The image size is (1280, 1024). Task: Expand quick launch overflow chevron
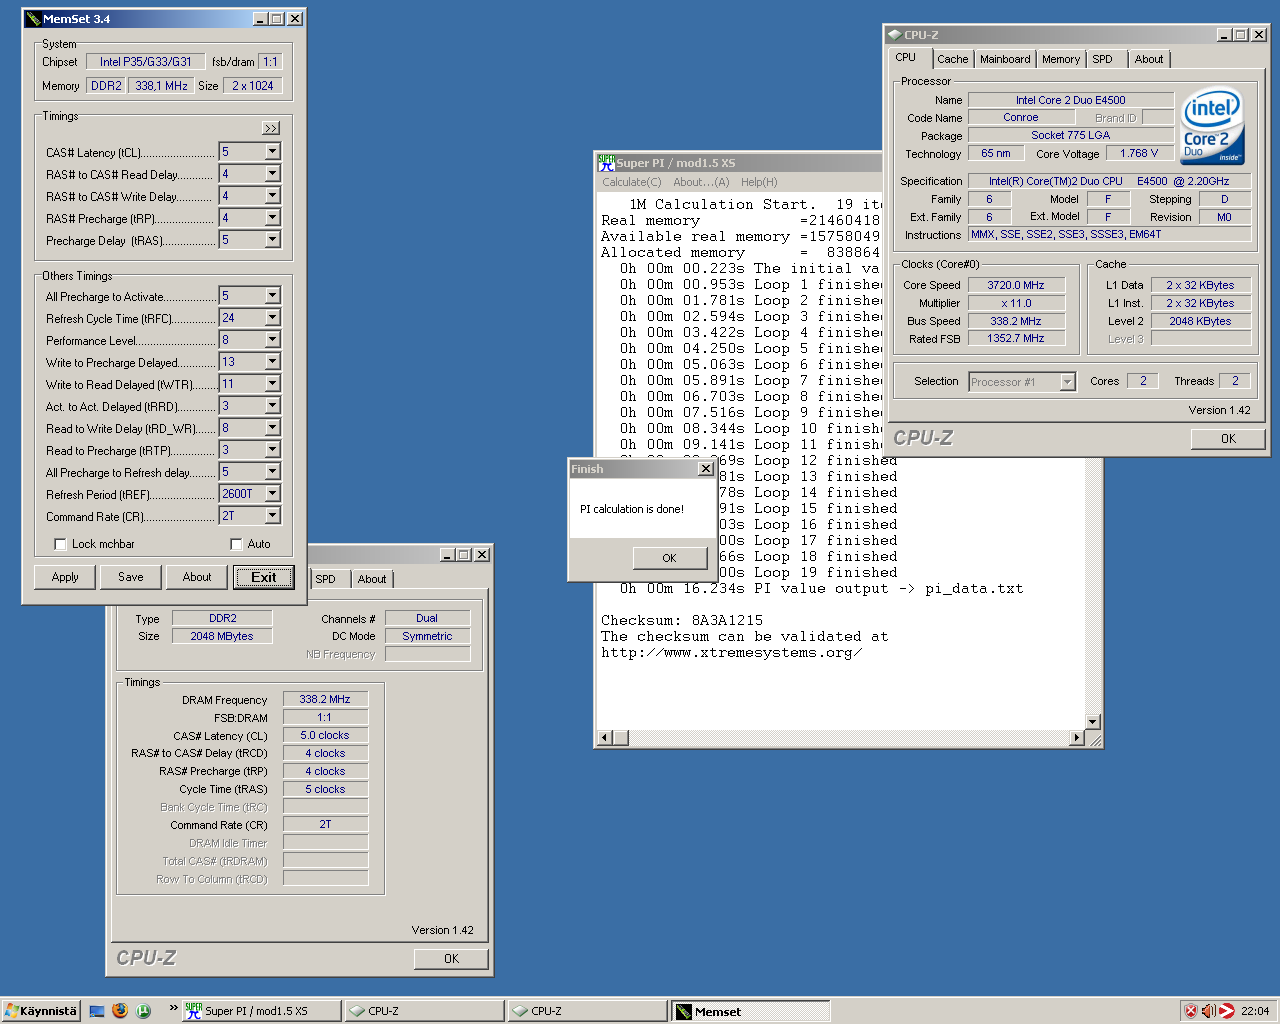click(173, 1008)
